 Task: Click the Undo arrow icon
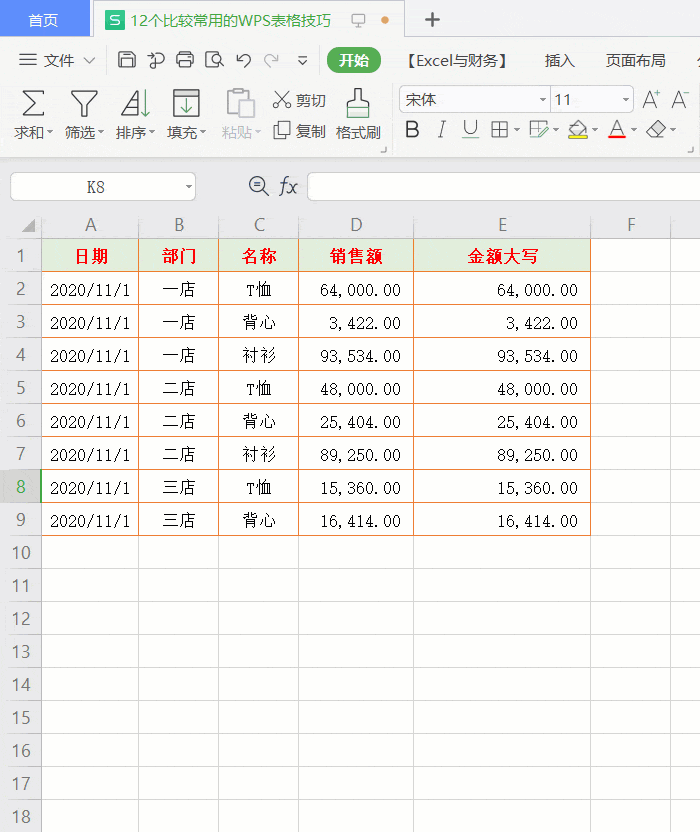point(243,60)
